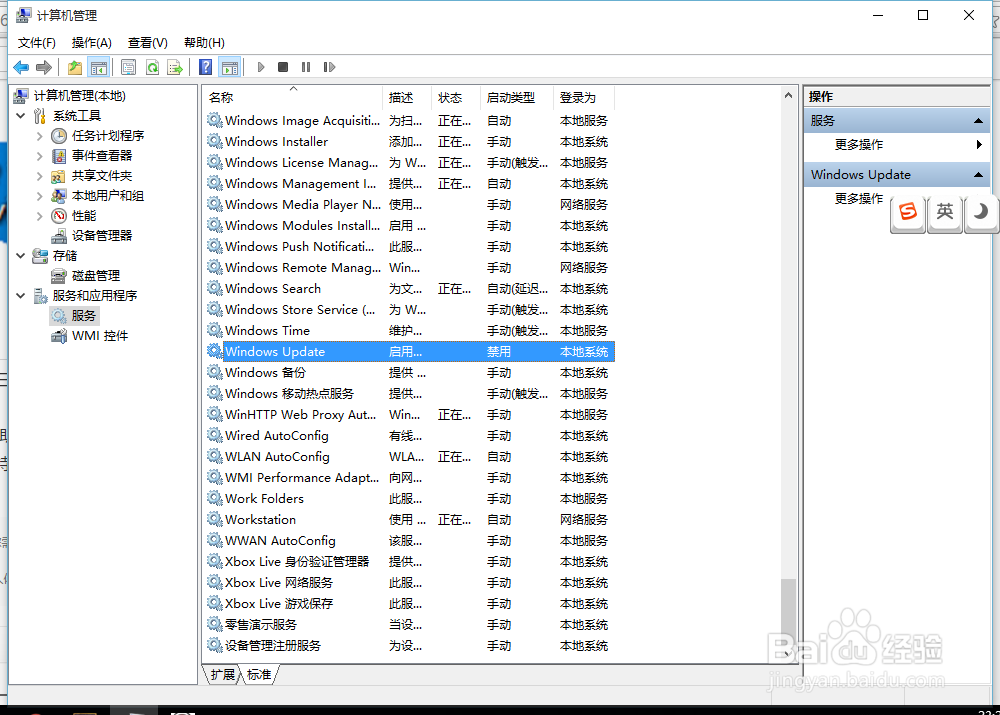Click the scrollbar up arrow in services list

pyautogui.click(x=788, y=95)
